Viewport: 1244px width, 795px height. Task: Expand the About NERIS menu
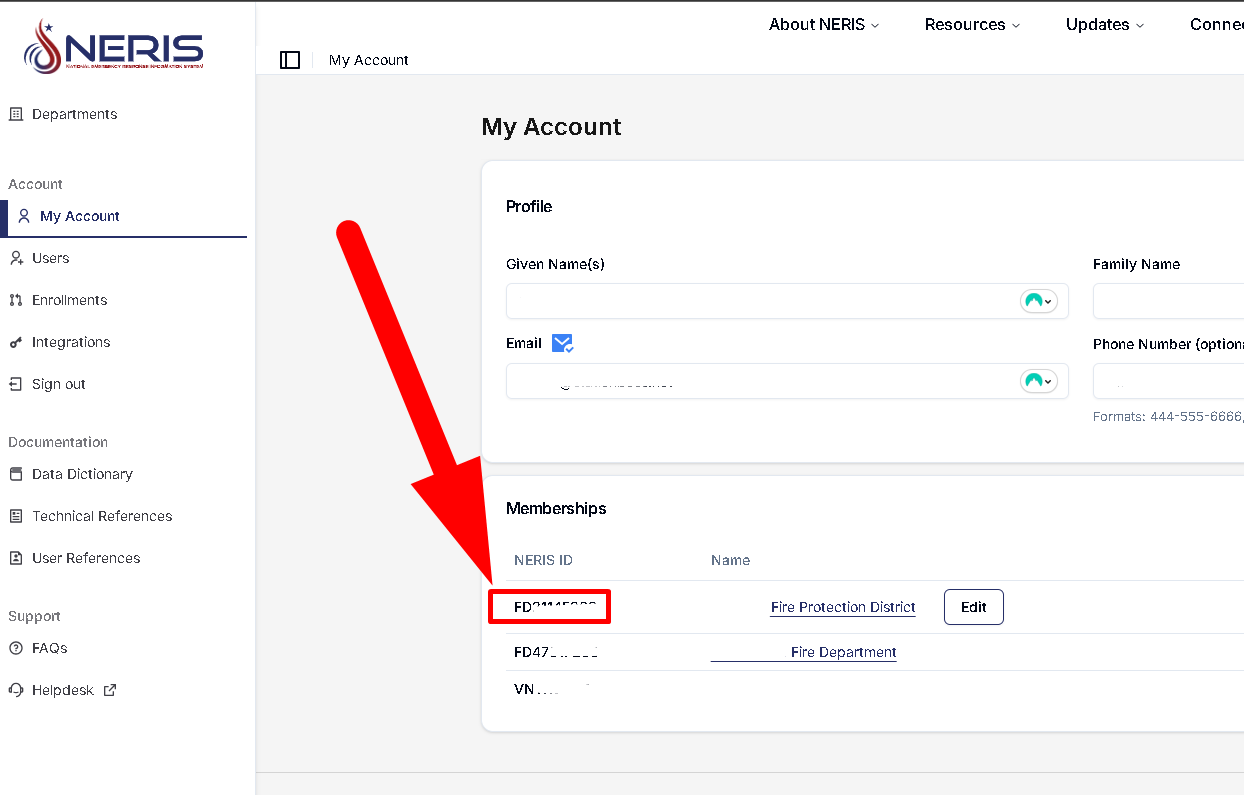coord(824,25)
